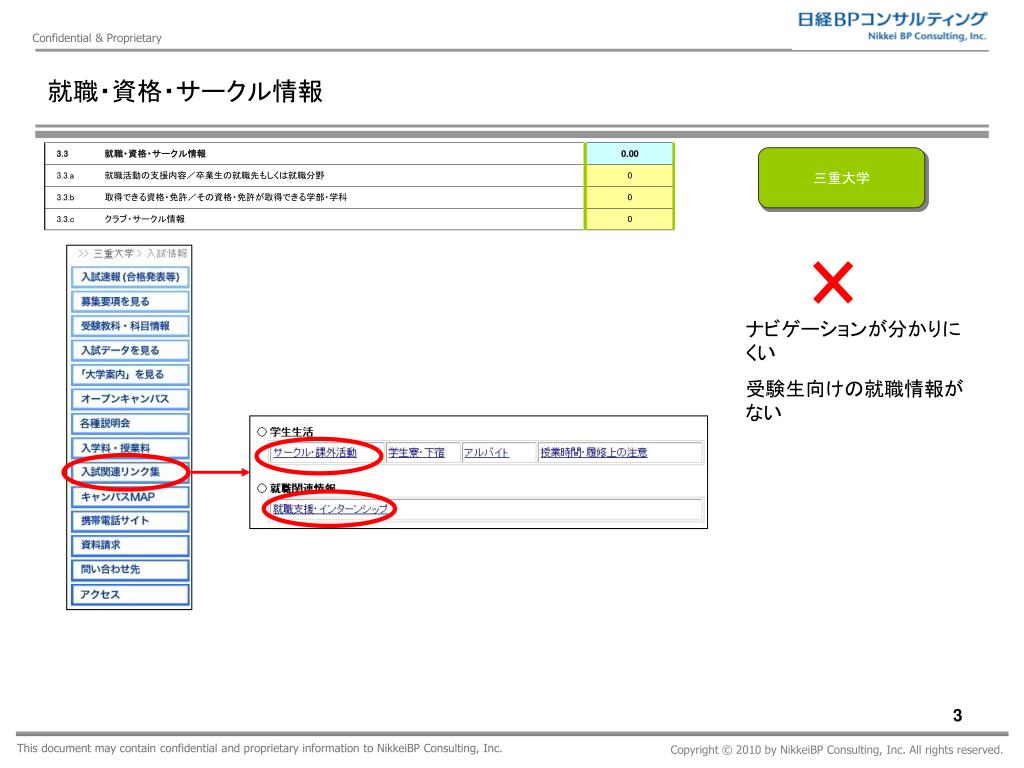This screenshot has width=1024, height=768.
Task: Click the 就職関連情報 section heading
Action: tap(302, 488)
